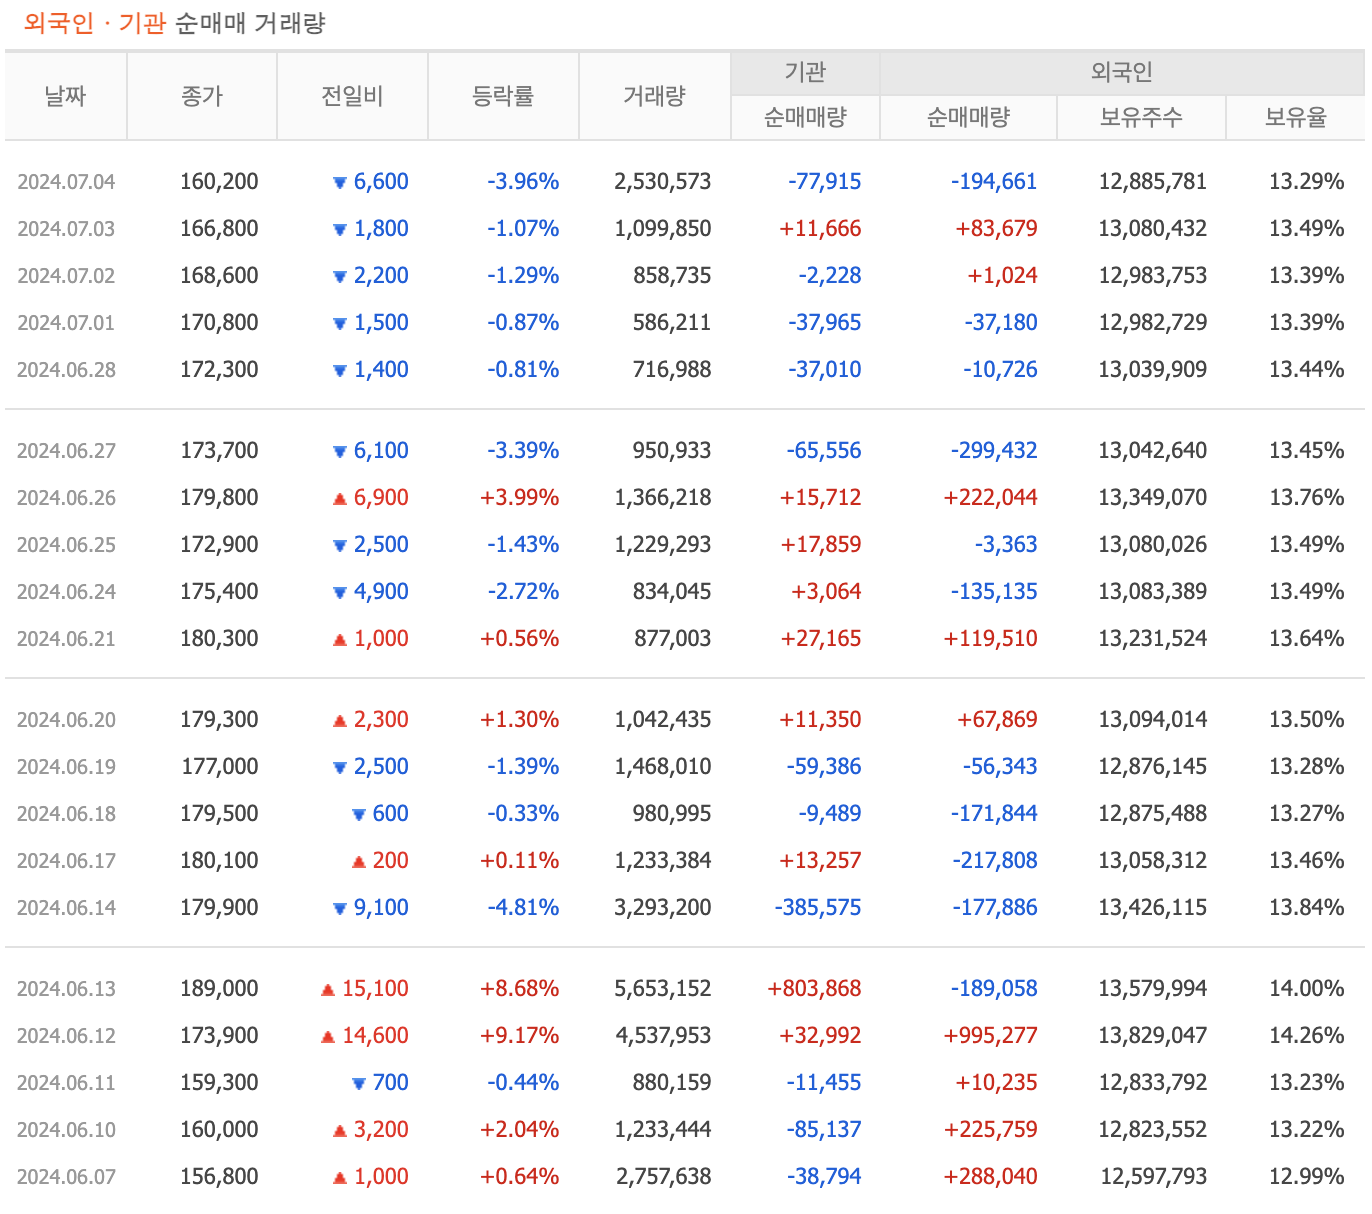Image resolution: width=1372 pixels, height=1214 pixels.
Task: Click the 종가 column header
Action: (201, 95)
